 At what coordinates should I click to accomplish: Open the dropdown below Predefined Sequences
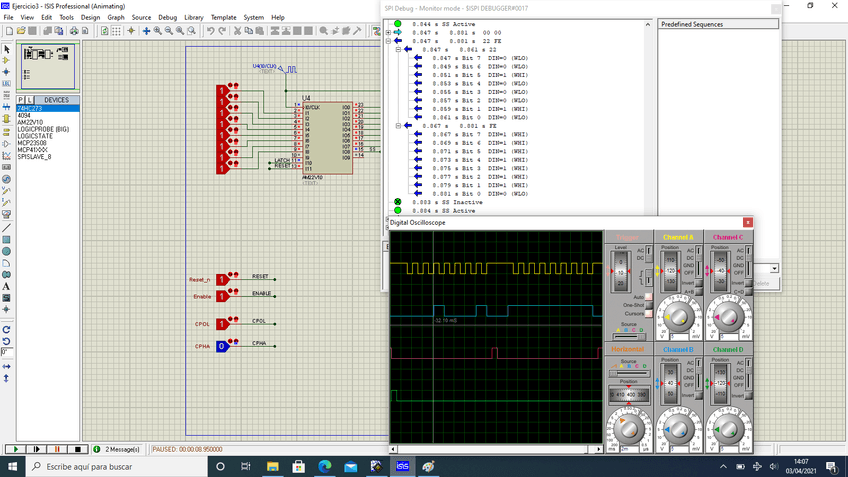click(x=773, y=269)
